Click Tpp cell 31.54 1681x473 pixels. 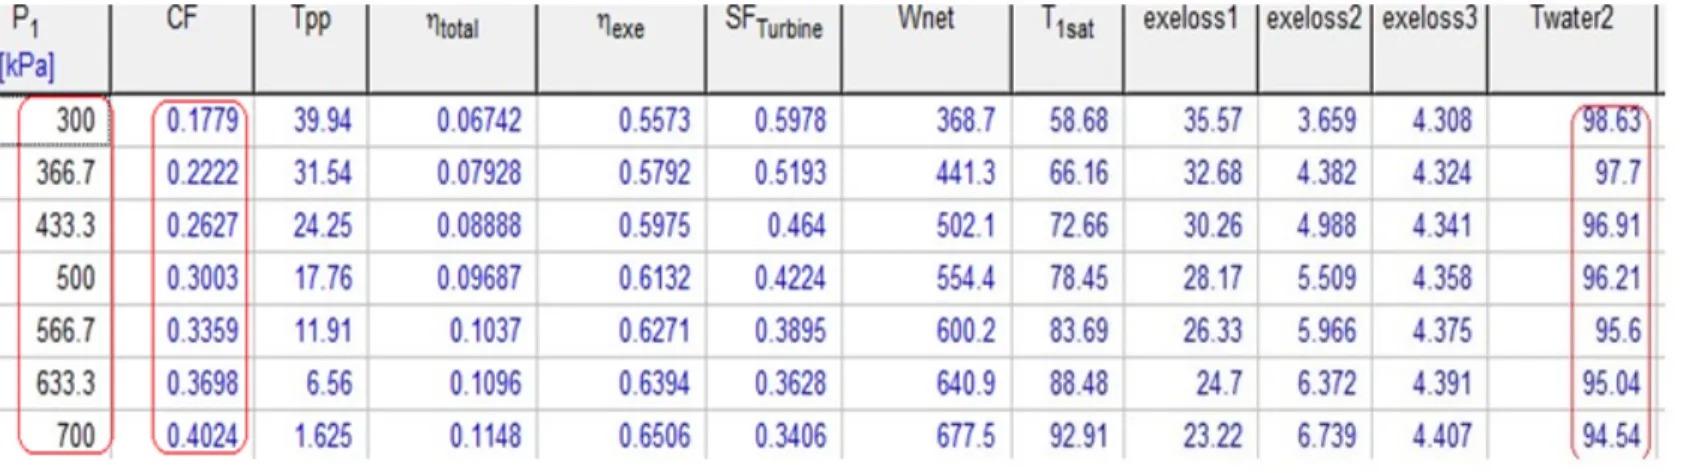[x=311, y=173]
